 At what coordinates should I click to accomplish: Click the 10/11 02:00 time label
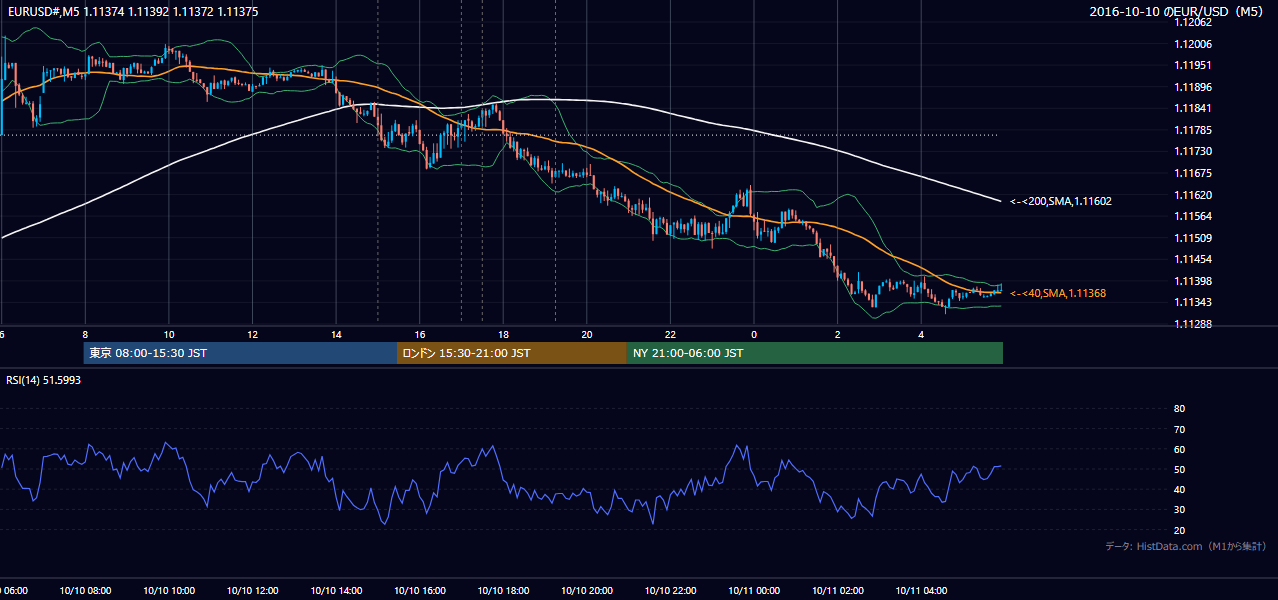point(837,591)
